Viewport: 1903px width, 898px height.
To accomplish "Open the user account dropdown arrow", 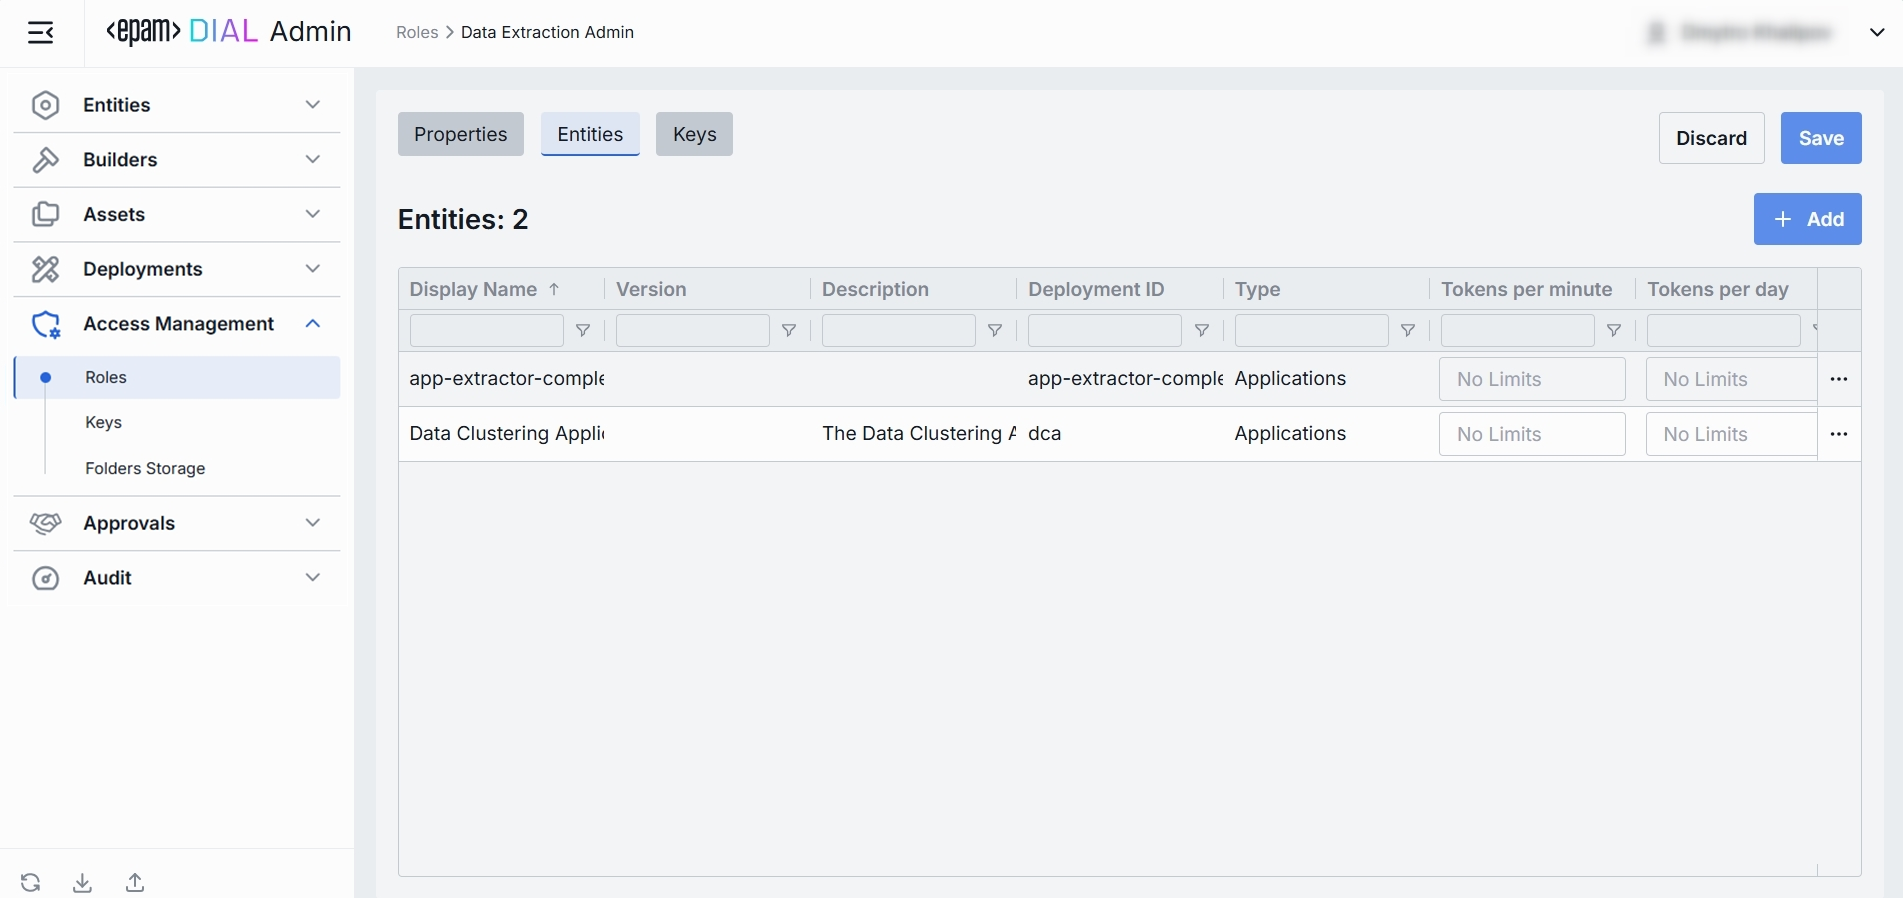I will (1877, 33).
